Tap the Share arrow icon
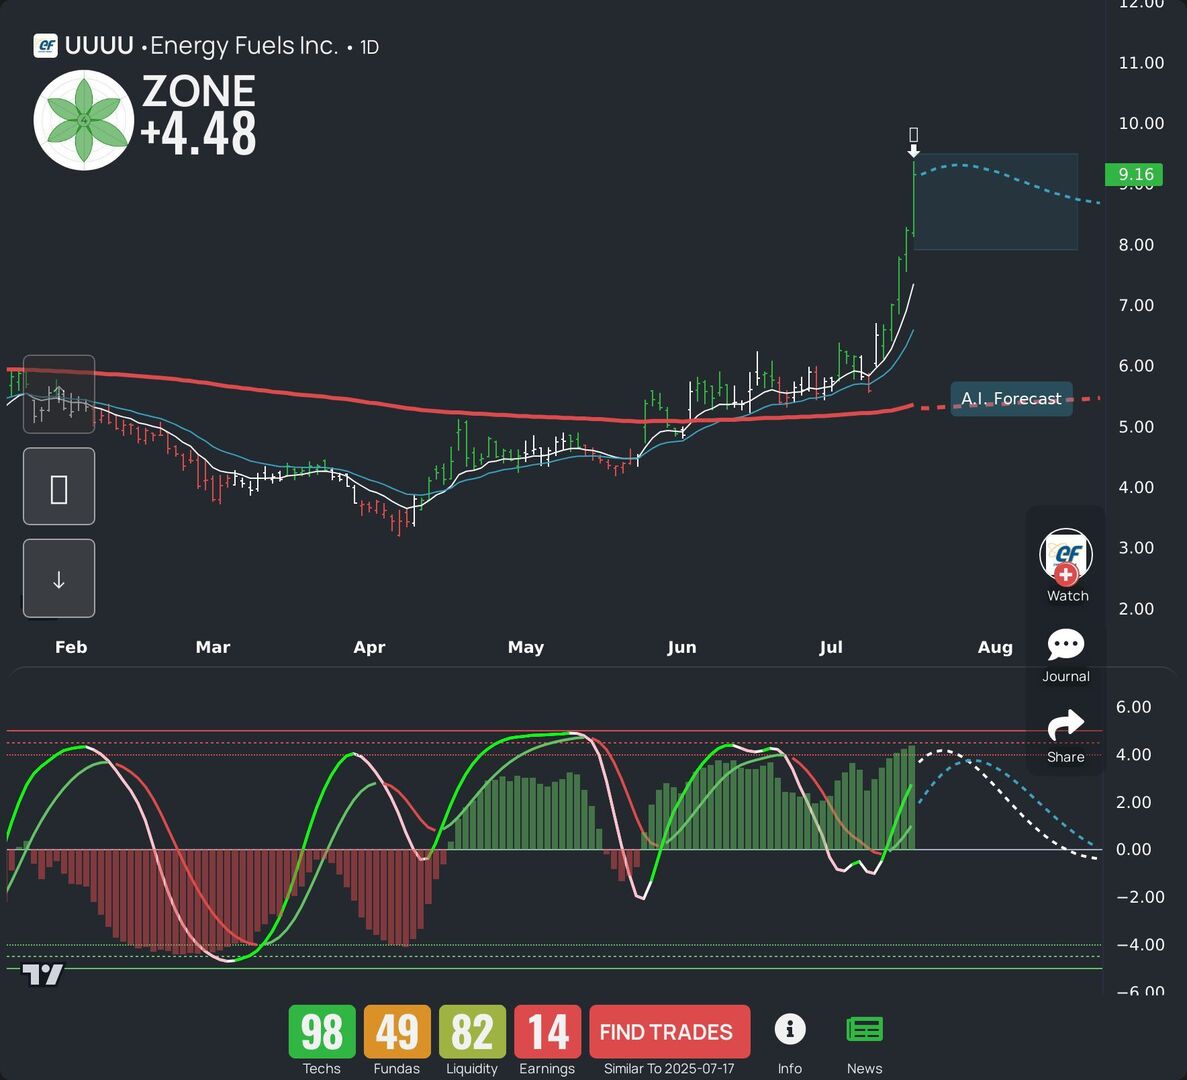1187x1080 pixels. [x=1066, y=725]
